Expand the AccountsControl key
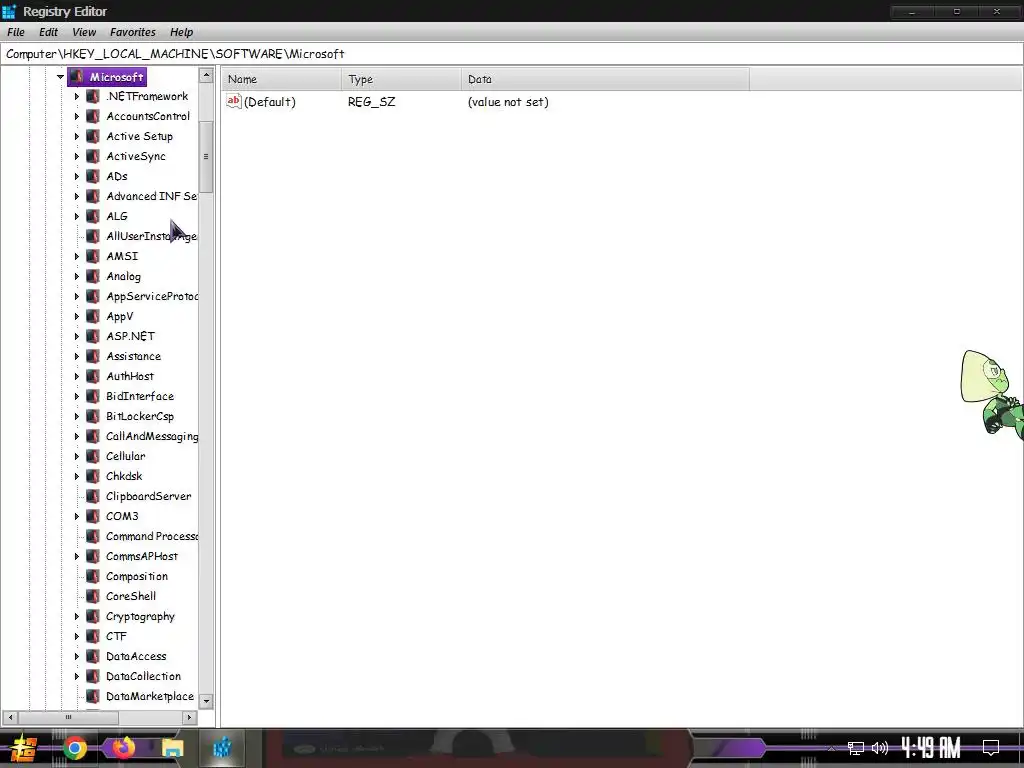The width and height of the screenshot is (1024, 768). [76, 116]
